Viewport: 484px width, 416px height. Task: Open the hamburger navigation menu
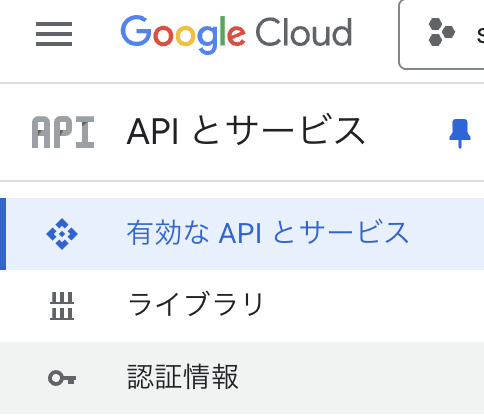[x=54, y=34]
